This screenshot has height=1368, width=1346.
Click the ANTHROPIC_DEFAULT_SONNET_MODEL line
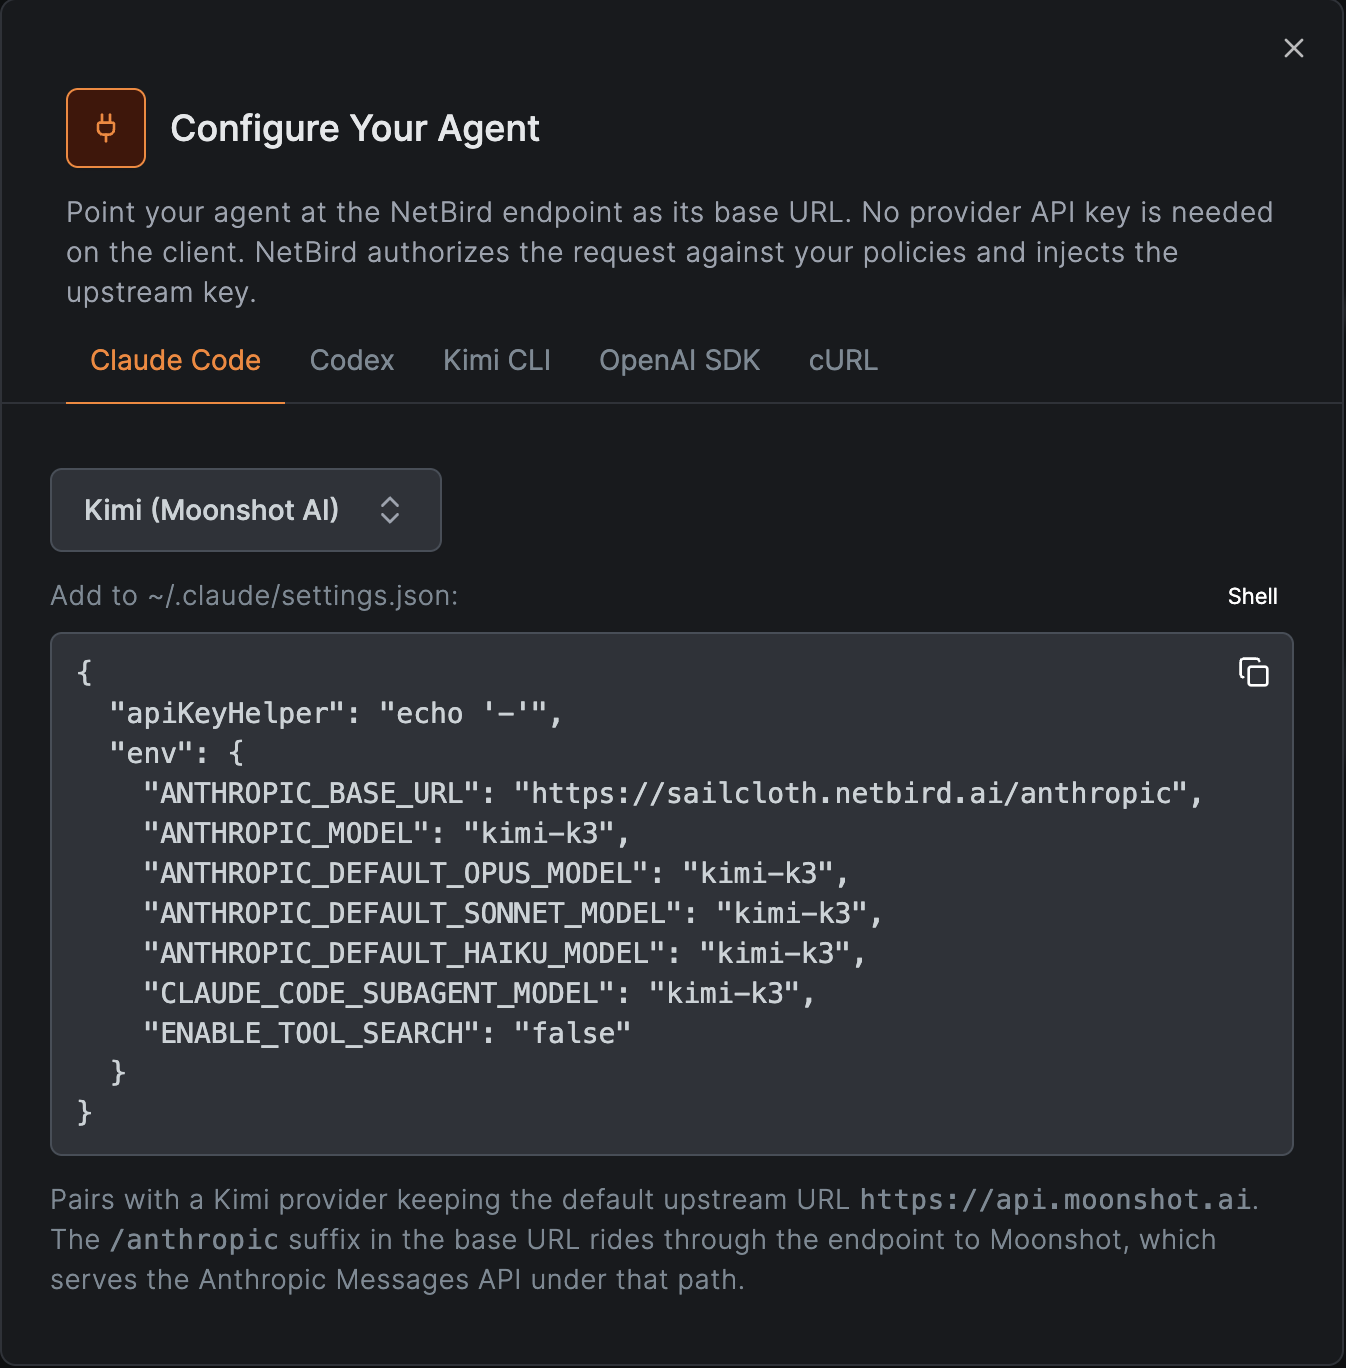(513, 913)
